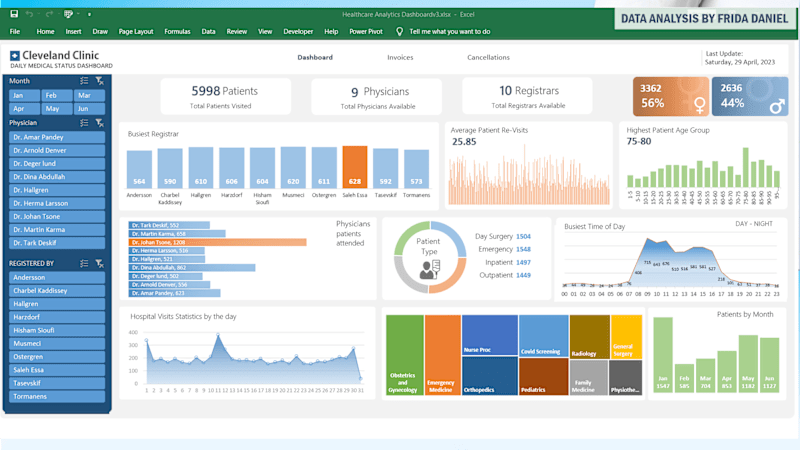The width and height of the screenshot is (800, 450).
Task: Click the Cleveland Clinic logo icon
Action: click(15, 56)
